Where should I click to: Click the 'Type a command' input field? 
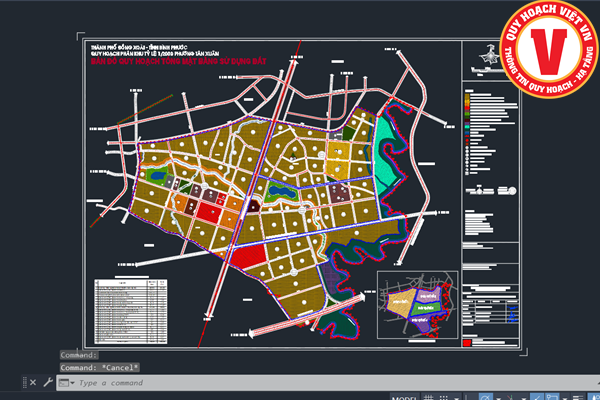[200, 383]
